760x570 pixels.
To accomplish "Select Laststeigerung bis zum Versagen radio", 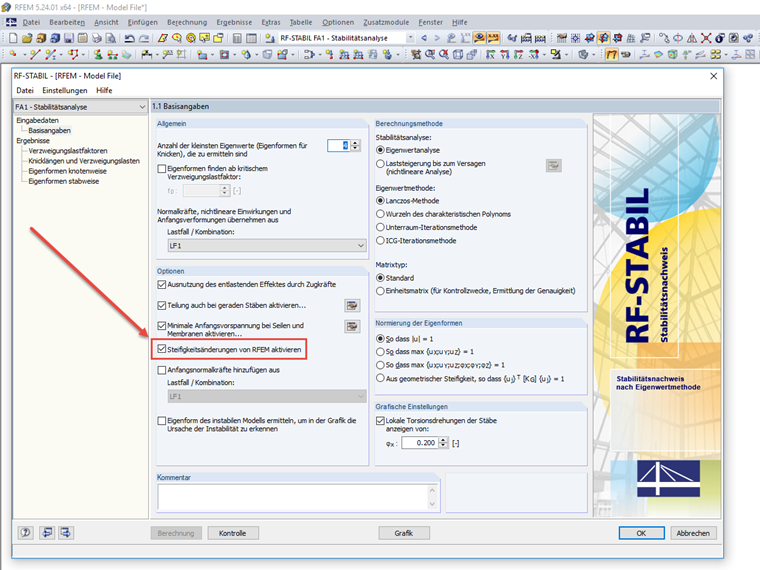I will [x=380, y=164].
